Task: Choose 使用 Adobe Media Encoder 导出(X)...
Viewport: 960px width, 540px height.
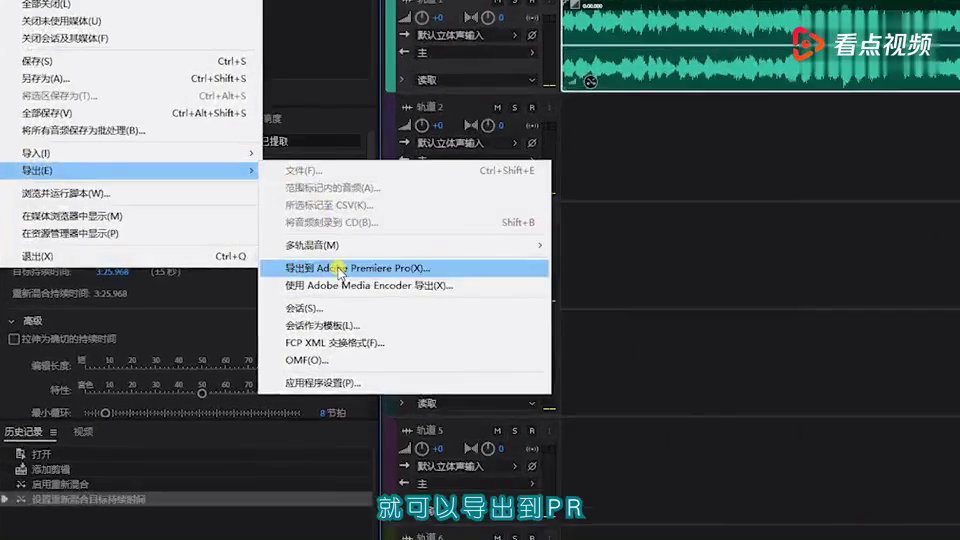Action: click(404, 286)
